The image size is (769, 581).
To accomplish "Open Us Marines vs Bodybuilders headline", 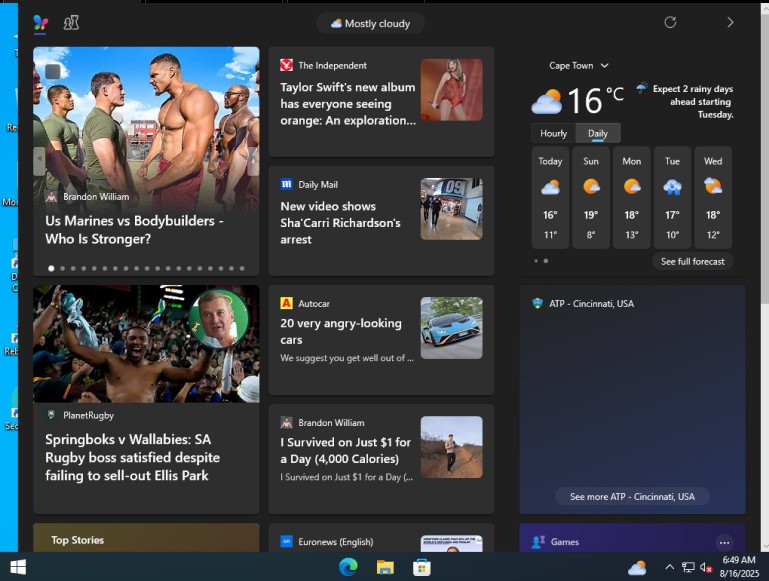I will tap(134, 229).
